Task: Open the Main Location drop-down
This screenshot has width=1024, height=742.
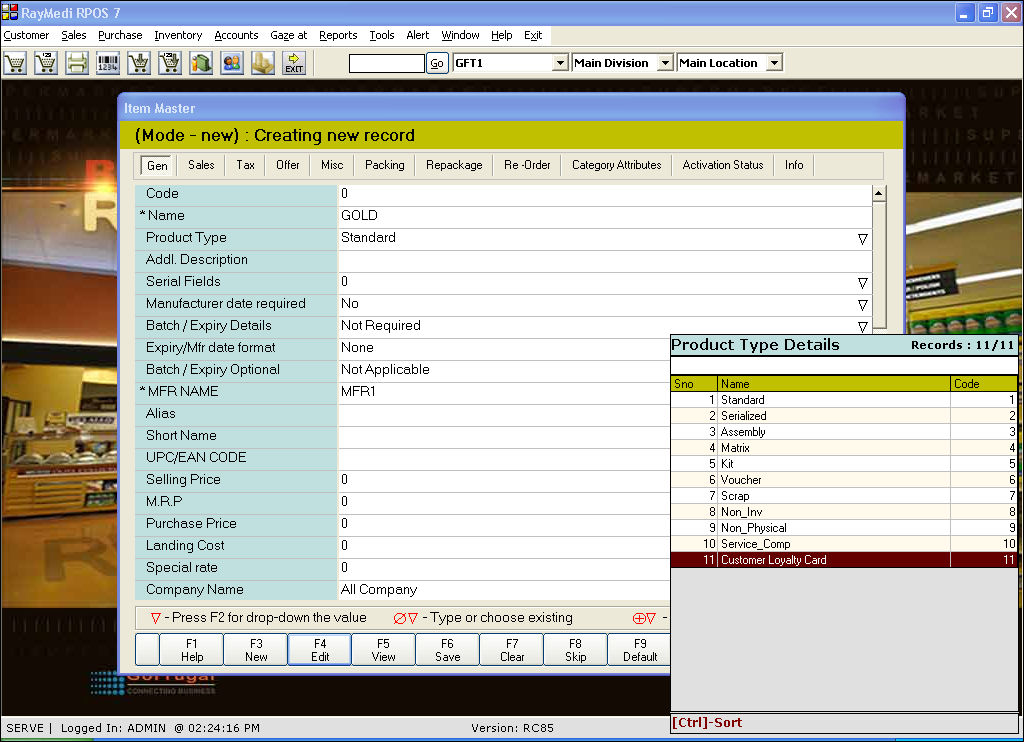Action: (x=774, y=63)
